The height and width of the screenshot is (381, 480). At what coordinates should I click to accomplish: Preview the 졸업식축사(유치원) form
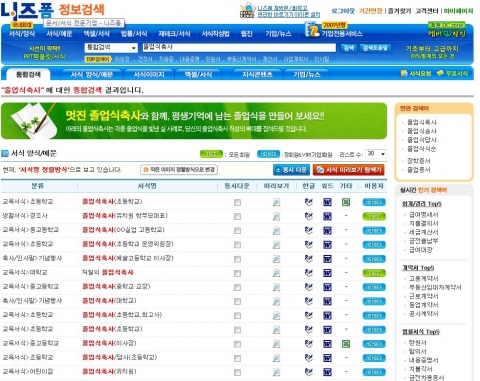(x=276, y=372)
